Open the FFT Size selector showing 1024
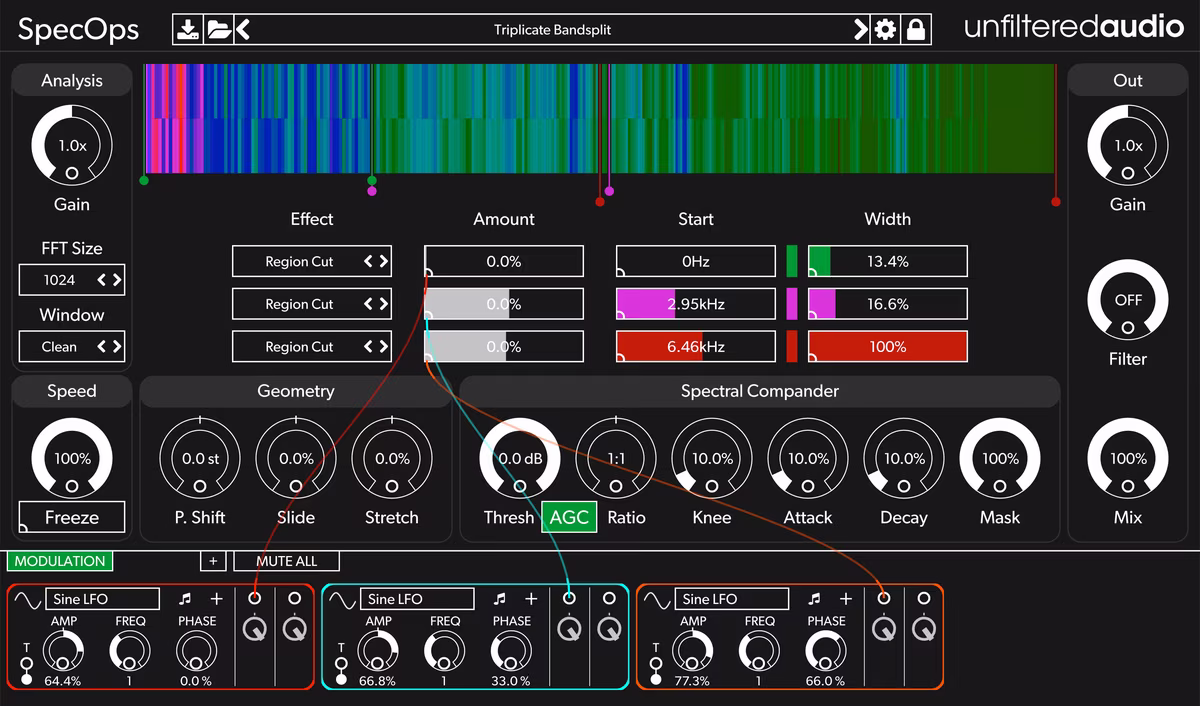Viewport: 1200px width, 706px height. (71, 280)
